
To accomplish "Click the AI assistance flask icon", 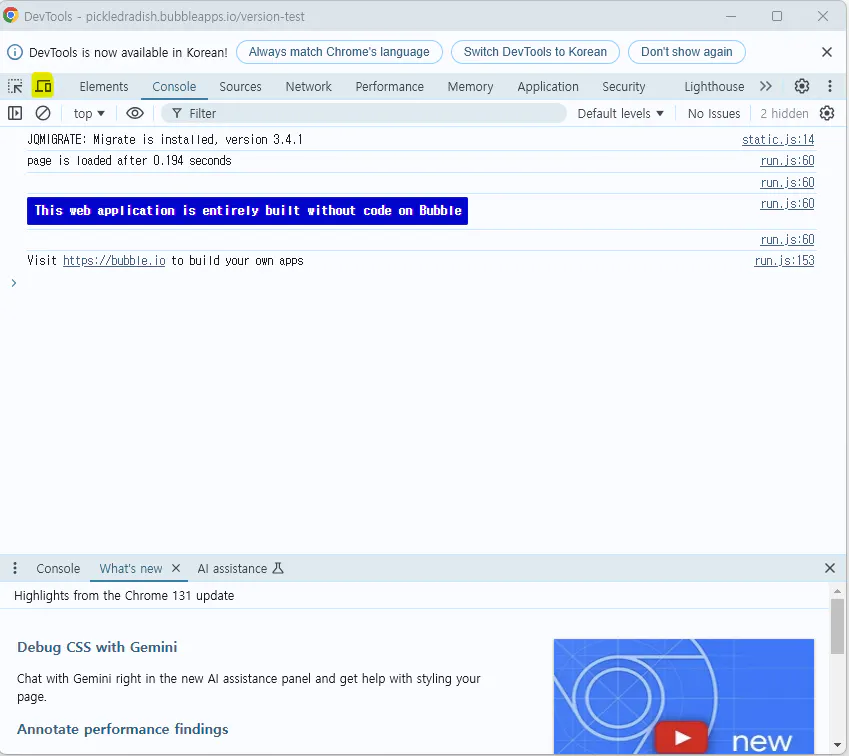I will tap(278, 568).
